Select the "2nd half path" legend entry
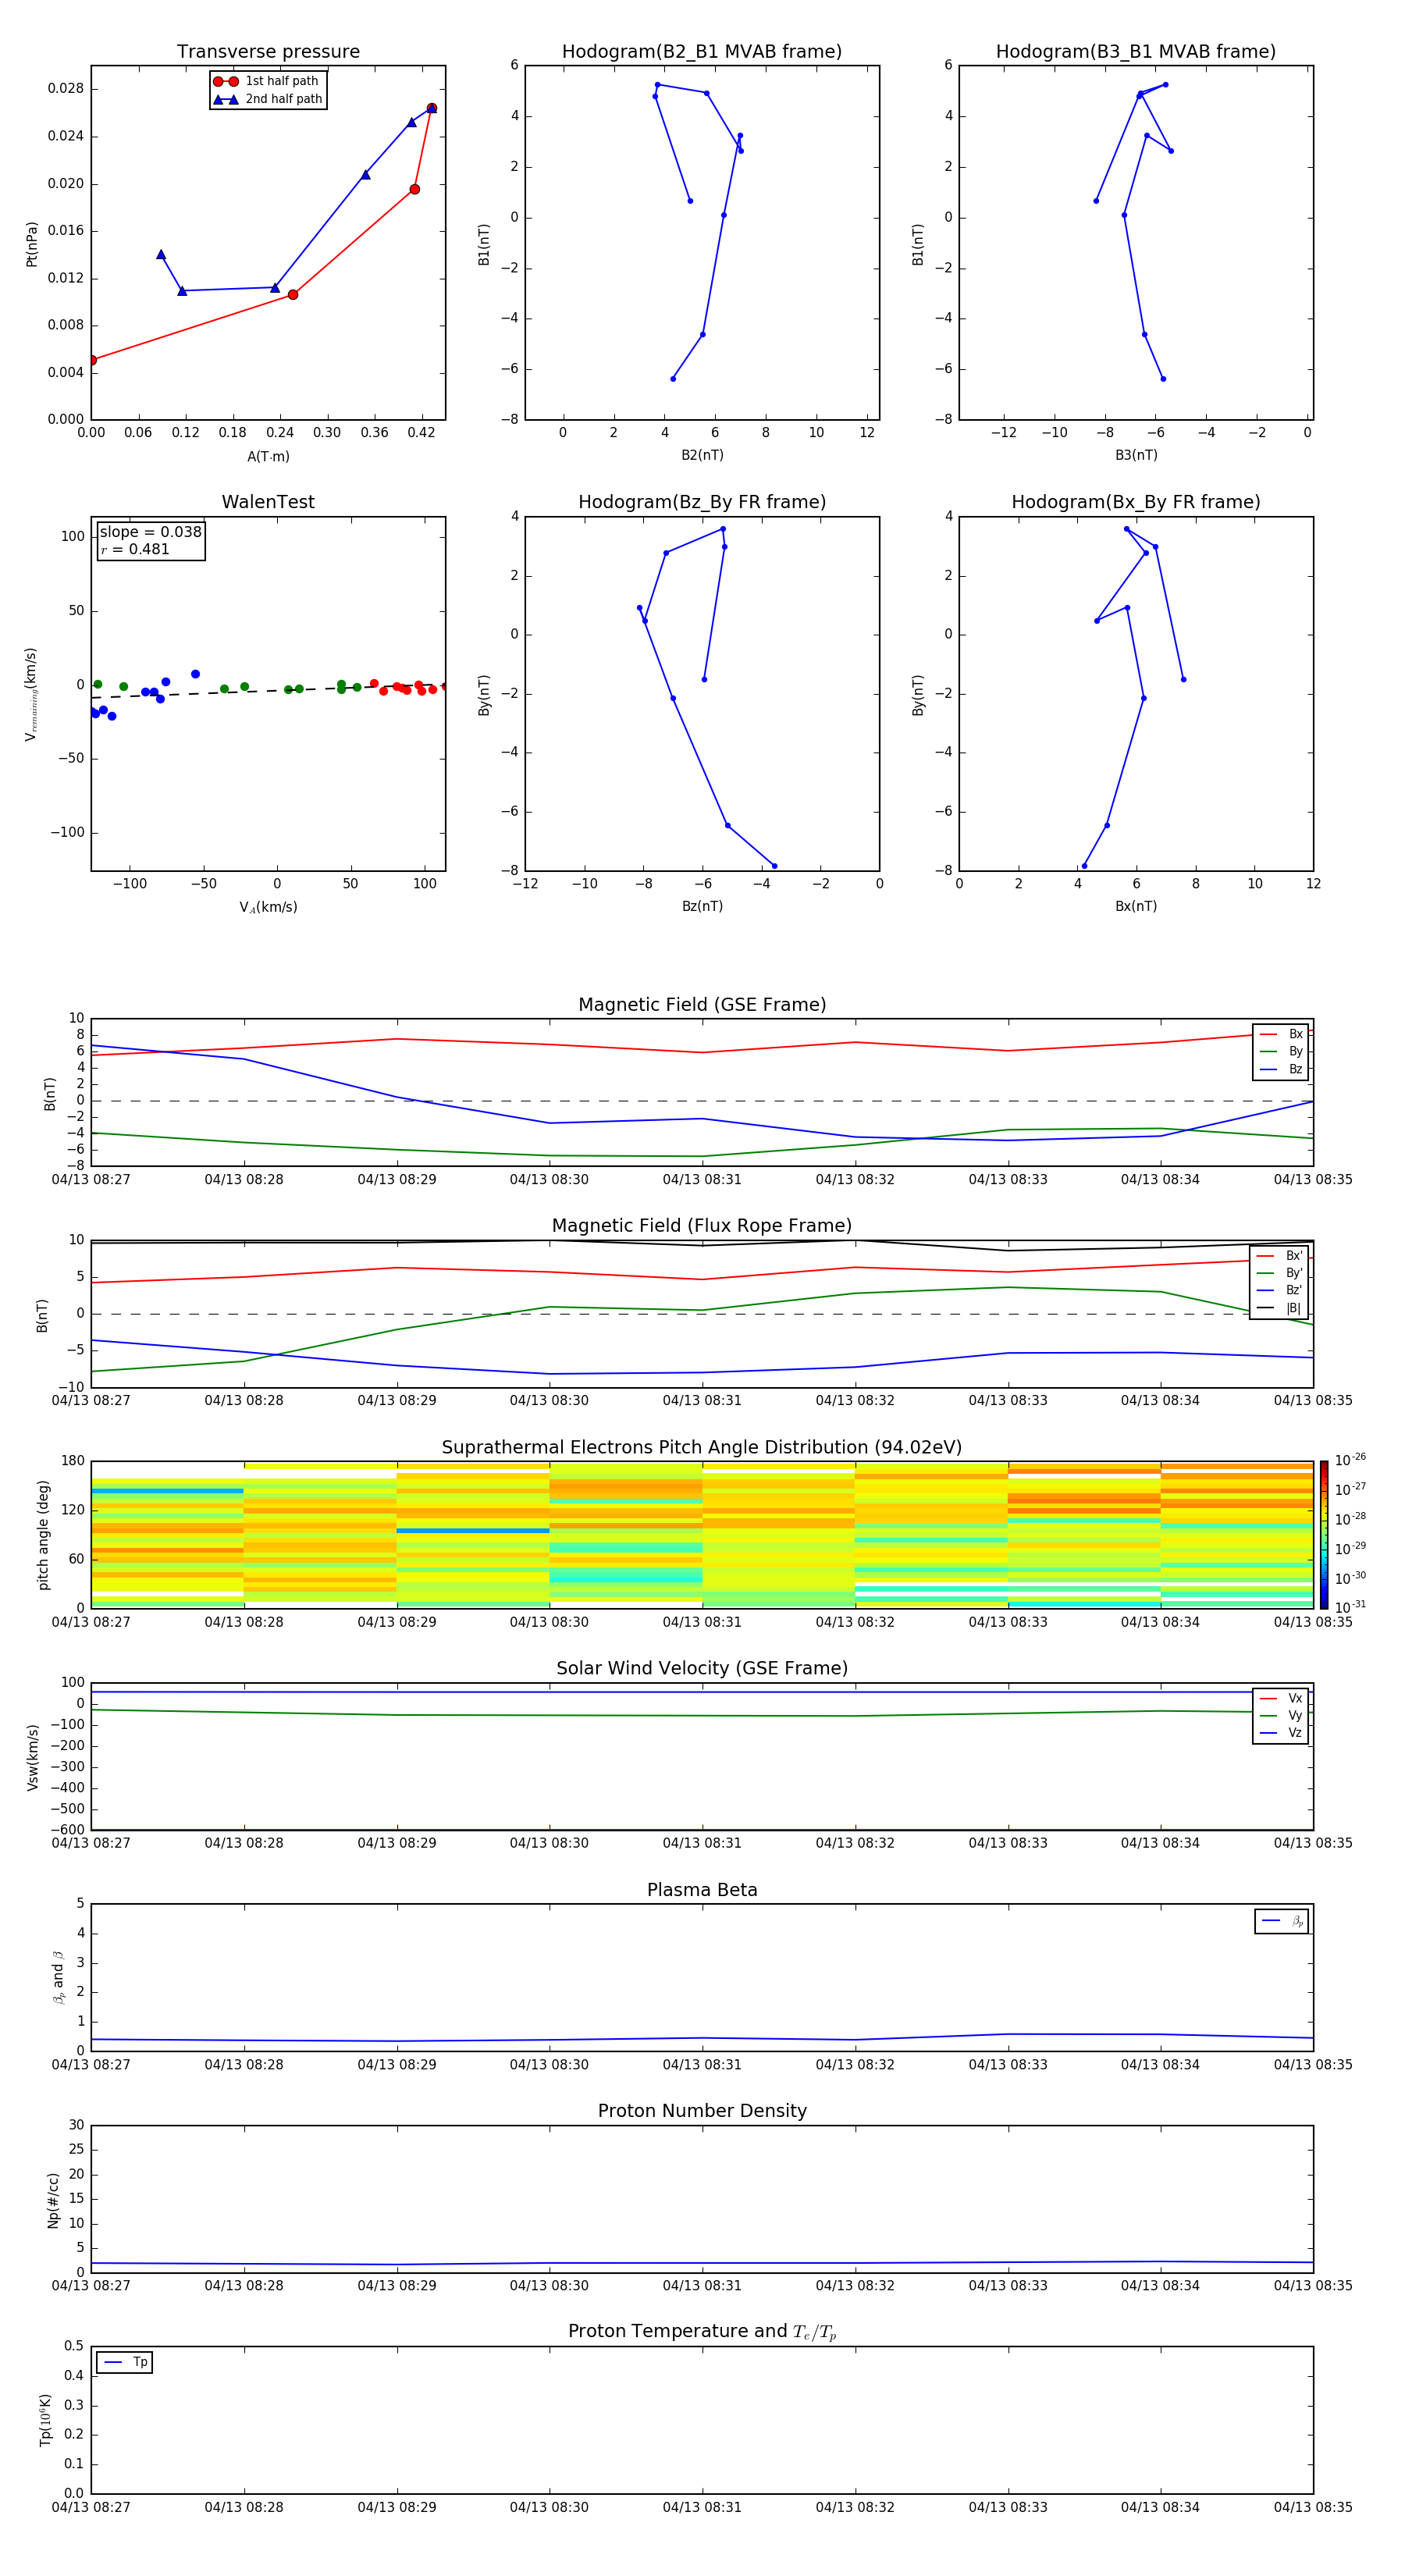The width and height of the screenshot is (1405, 2576). [268, 99]
